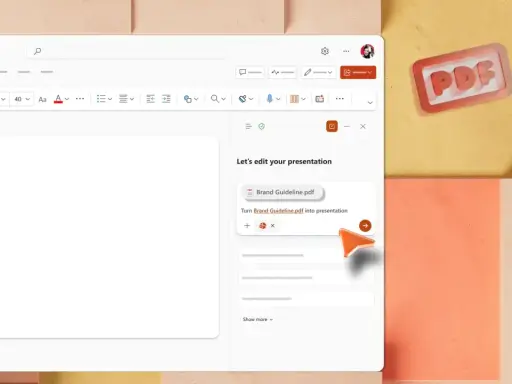Image resolution: width=512 pixels, height=384 pixels.
Task: Click the Aa change case icon
Action: coord(42,99)
